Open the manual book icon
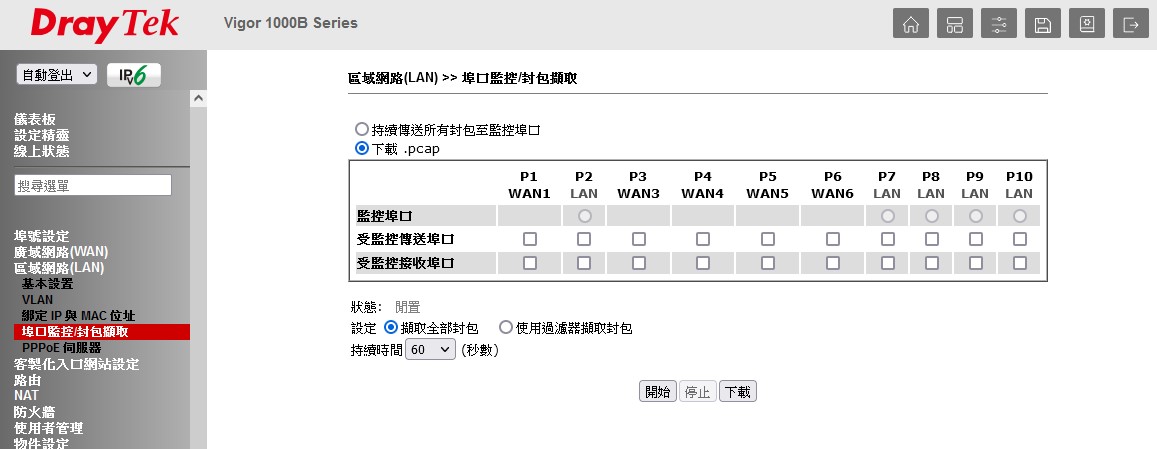 [1086, 25]
